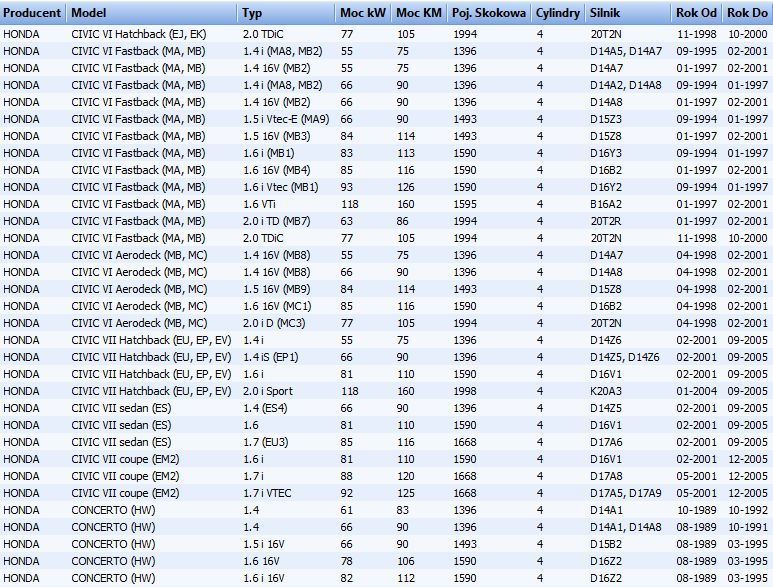Select type cell 1.6 16V (MC1)
Image resolution: width=773 pixels, height=587 pixels.
tap(277, 306)
